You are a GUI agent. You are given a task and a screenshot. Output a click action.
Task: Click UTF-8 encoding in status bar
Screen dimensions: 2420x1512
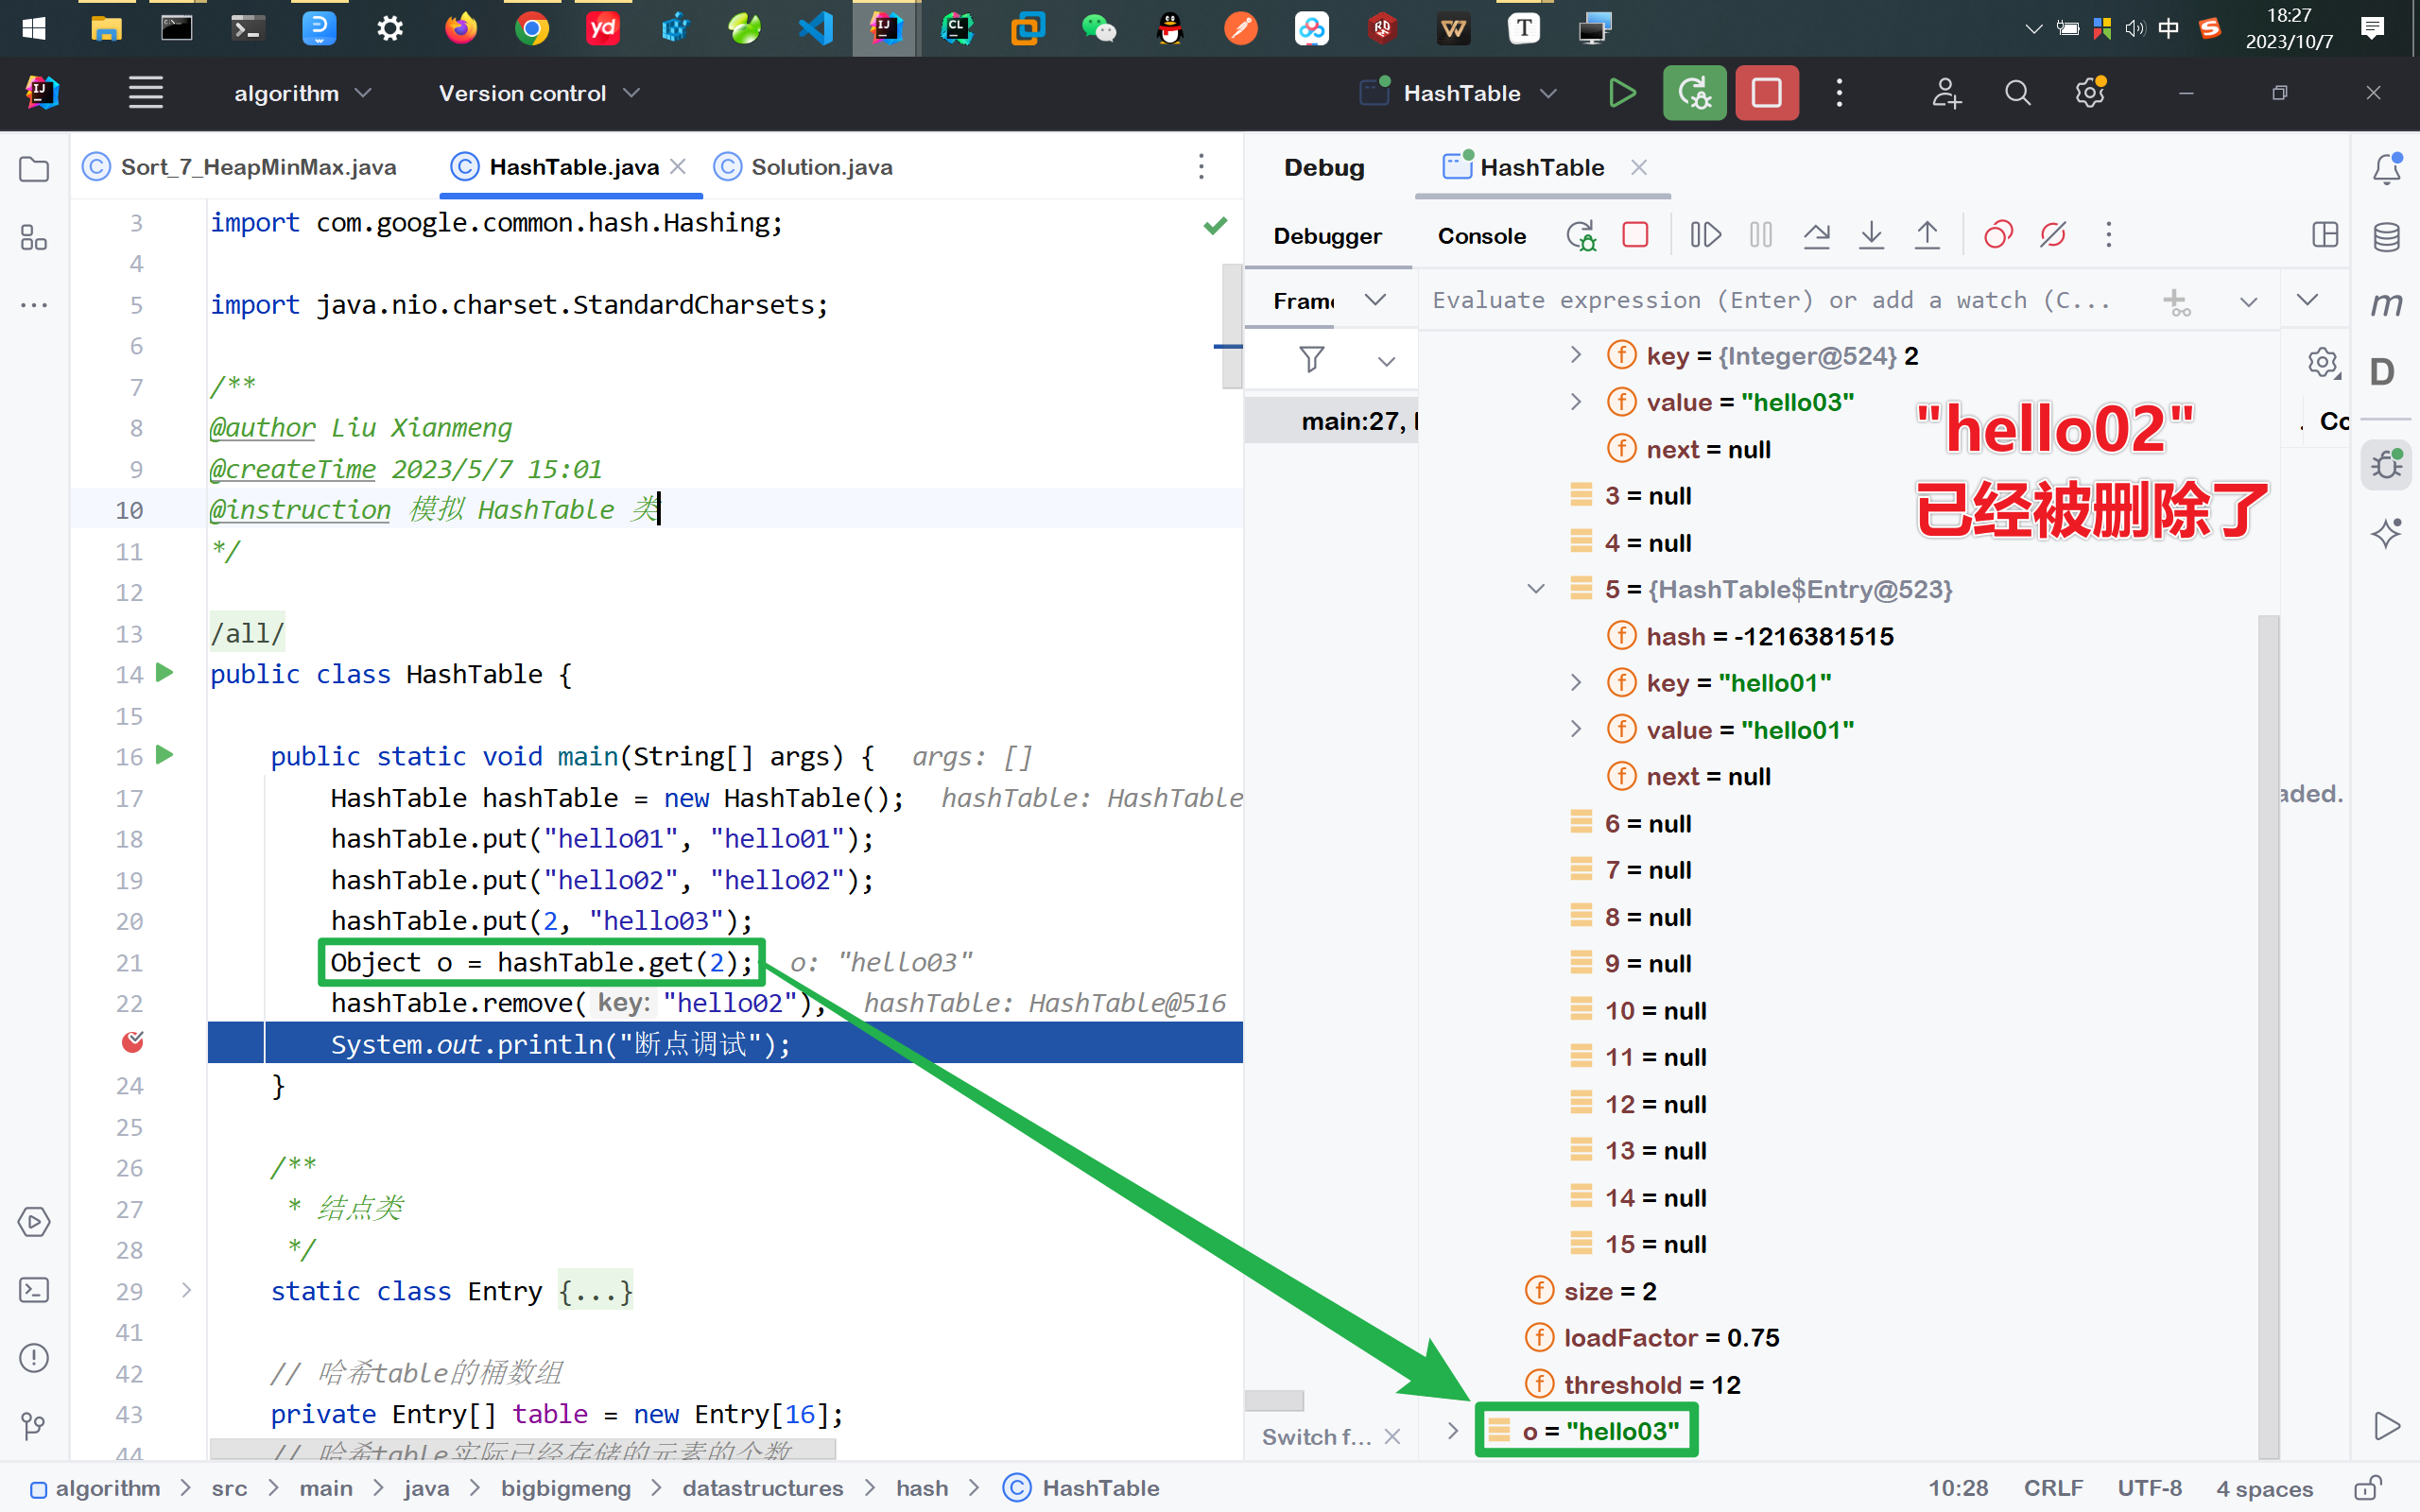pyautogui.click(x=2149, y=1488)
